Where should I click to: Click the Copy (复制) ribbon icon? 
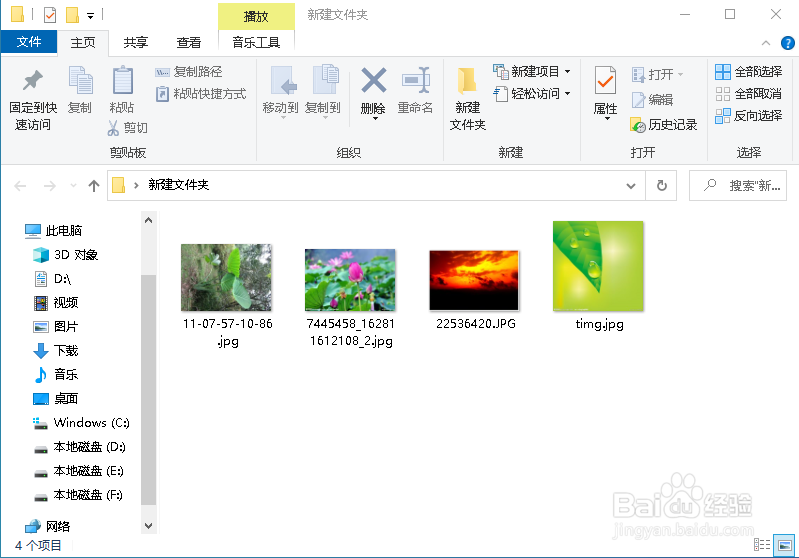click(x=80, y=81)
